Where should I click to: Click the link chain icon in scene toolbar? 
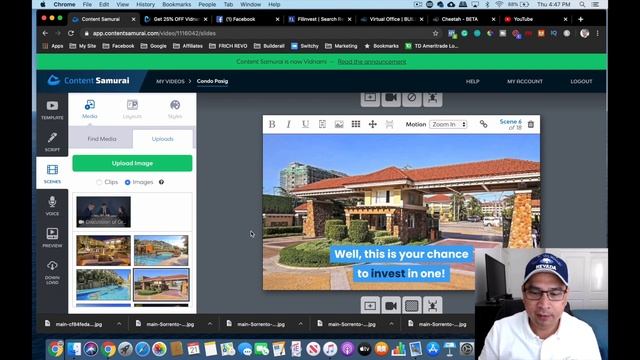(x=483, y=124)
